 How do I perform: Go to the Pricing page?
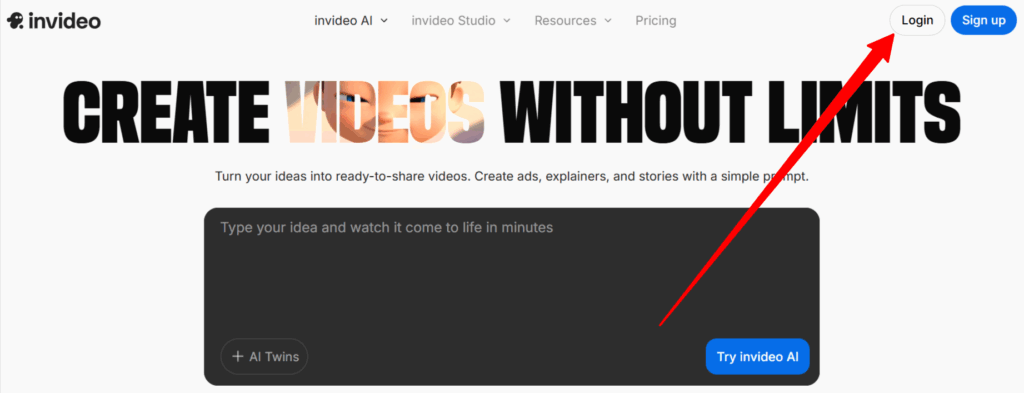tap(656, 21)
